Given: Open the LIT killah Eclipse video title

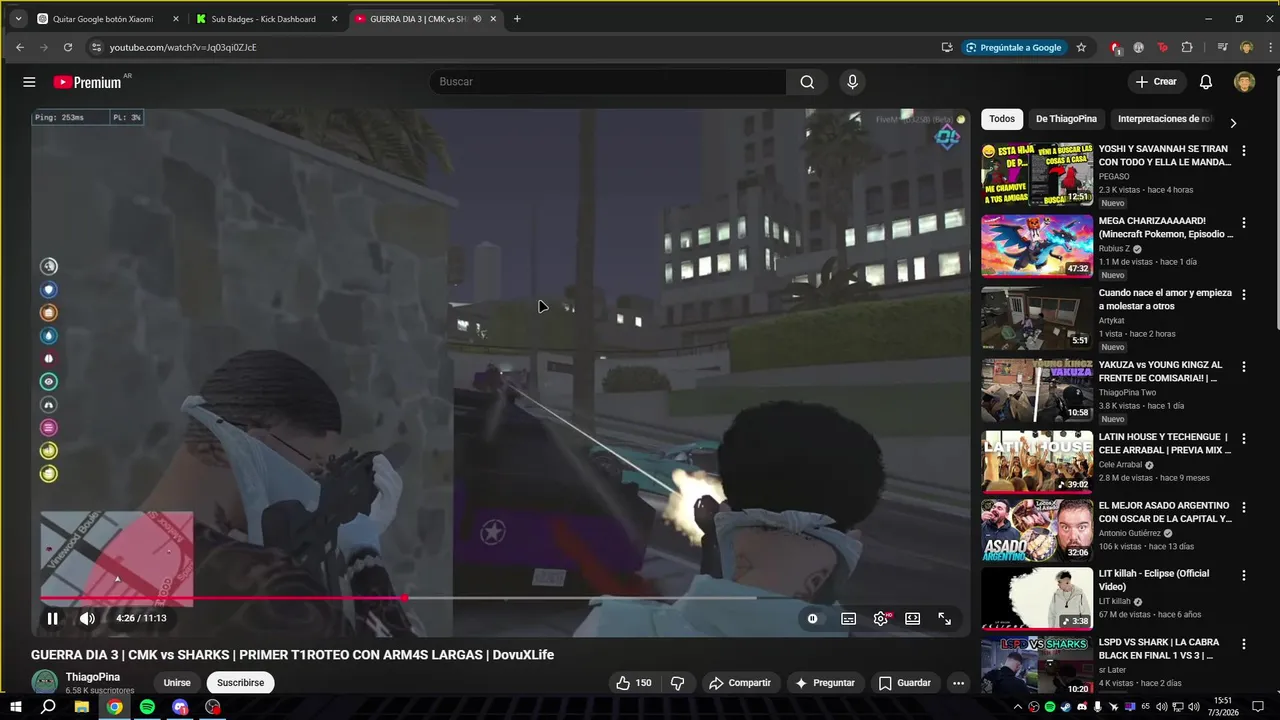Looking at the screenshot, I should pos(1154,580).
